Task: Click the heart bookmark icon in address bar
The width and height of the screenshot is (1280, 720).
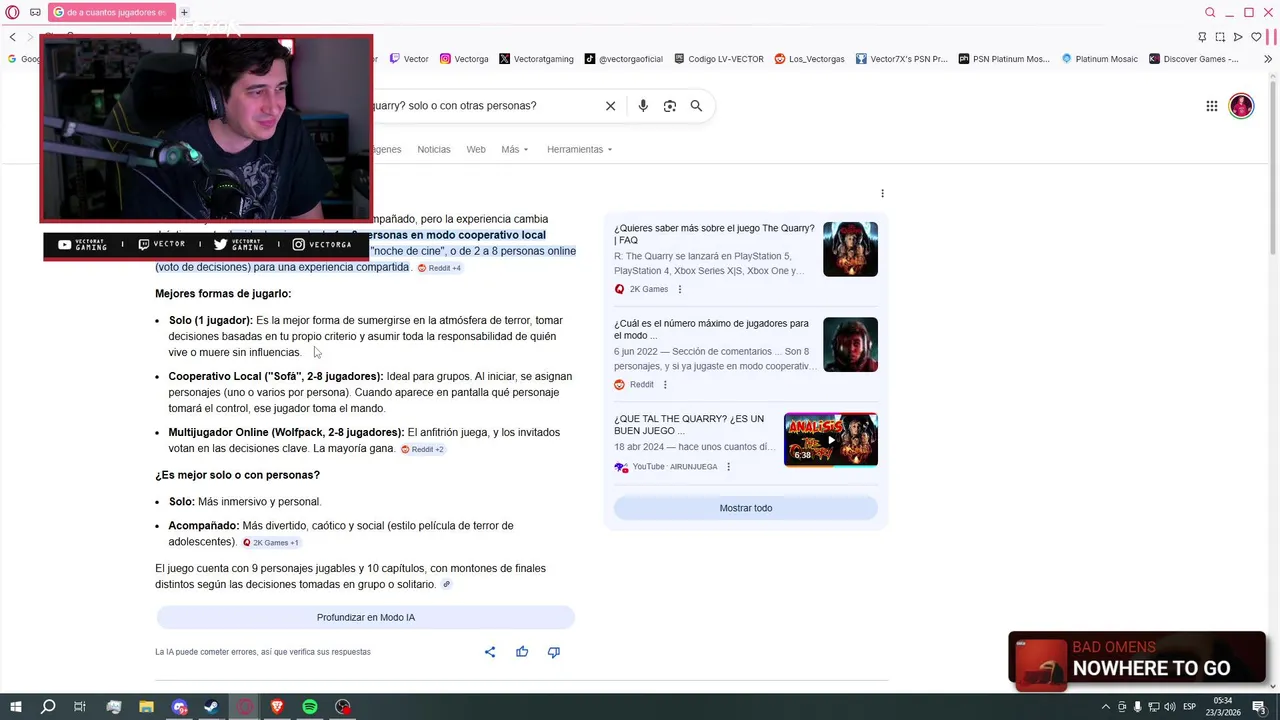Action: [x=1256, y=37]
